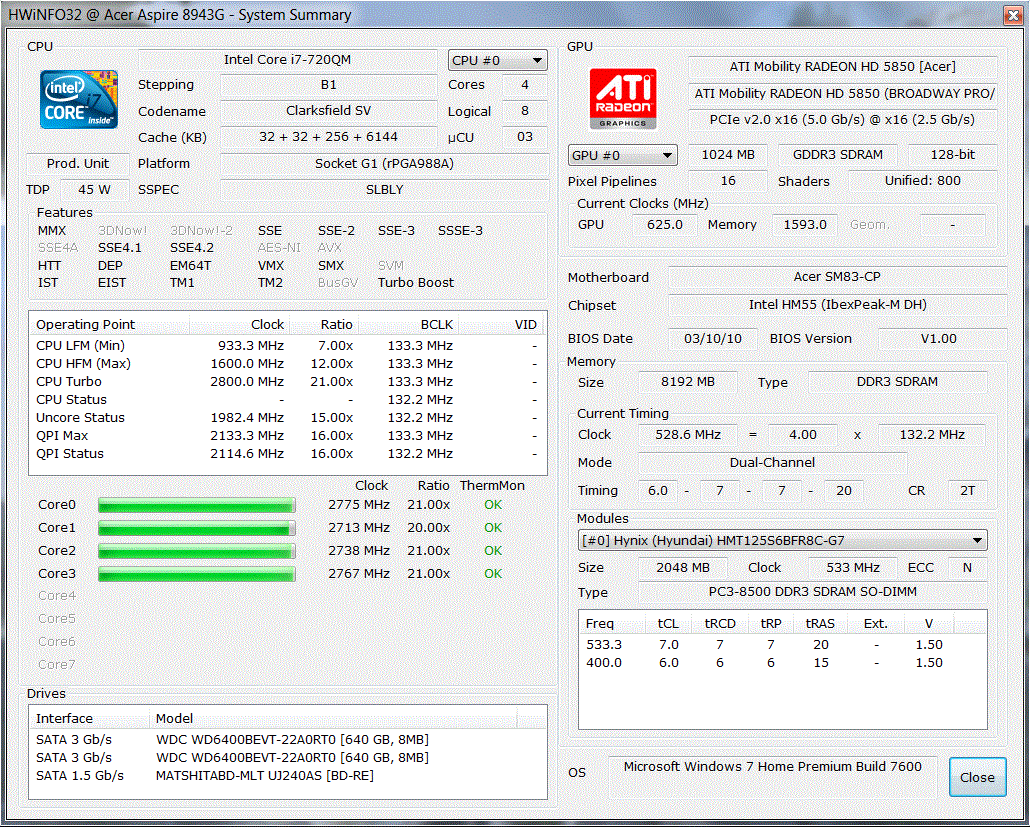This screenshot has width=1030, height=827.
Task: Click the ATI Radeon Graphics logo
Action: click(623, 99)
